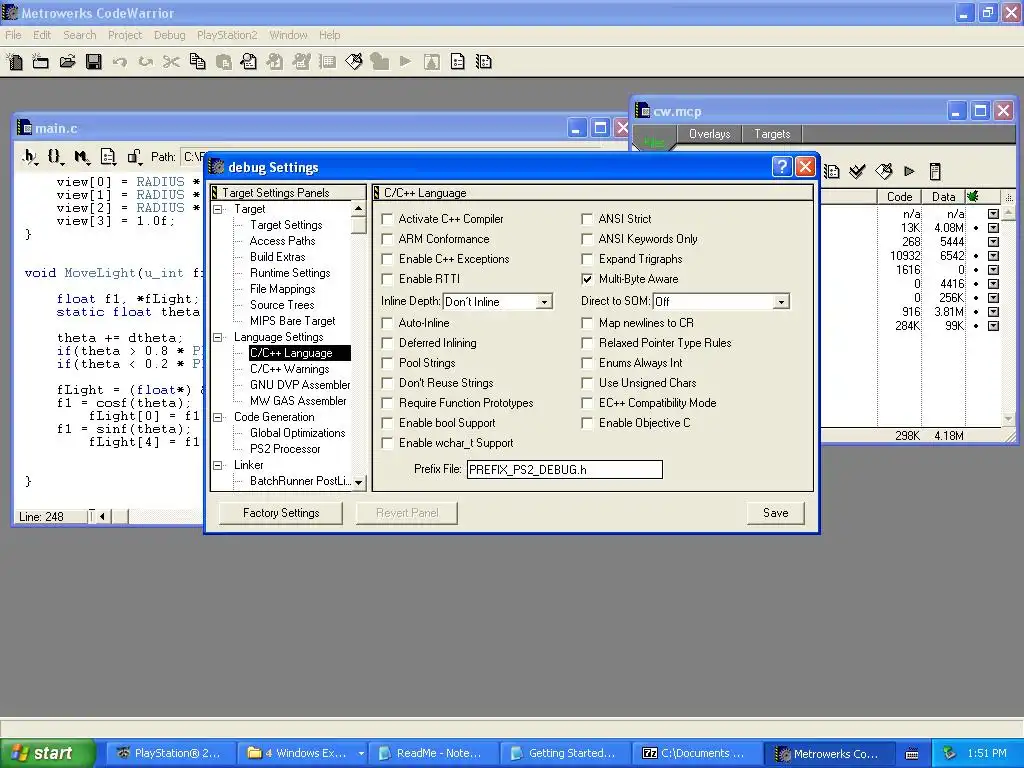Toggle the ARM Conformance checkbox

(387, 239)
